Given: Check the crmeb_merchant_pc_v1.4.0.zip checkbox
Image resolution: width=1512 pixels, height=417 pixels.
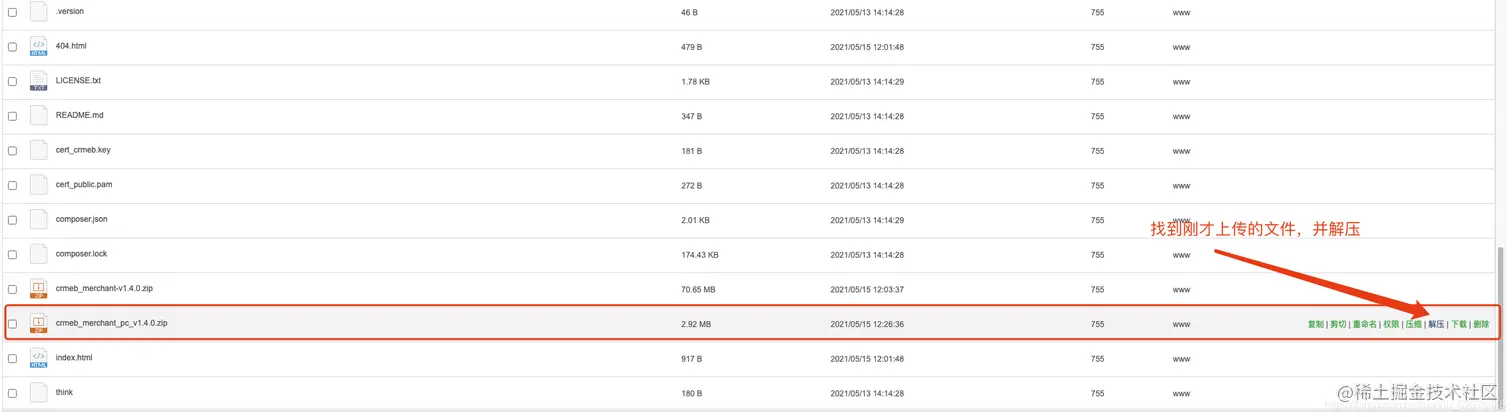Looking at the screenshot, I should (13, 324).
